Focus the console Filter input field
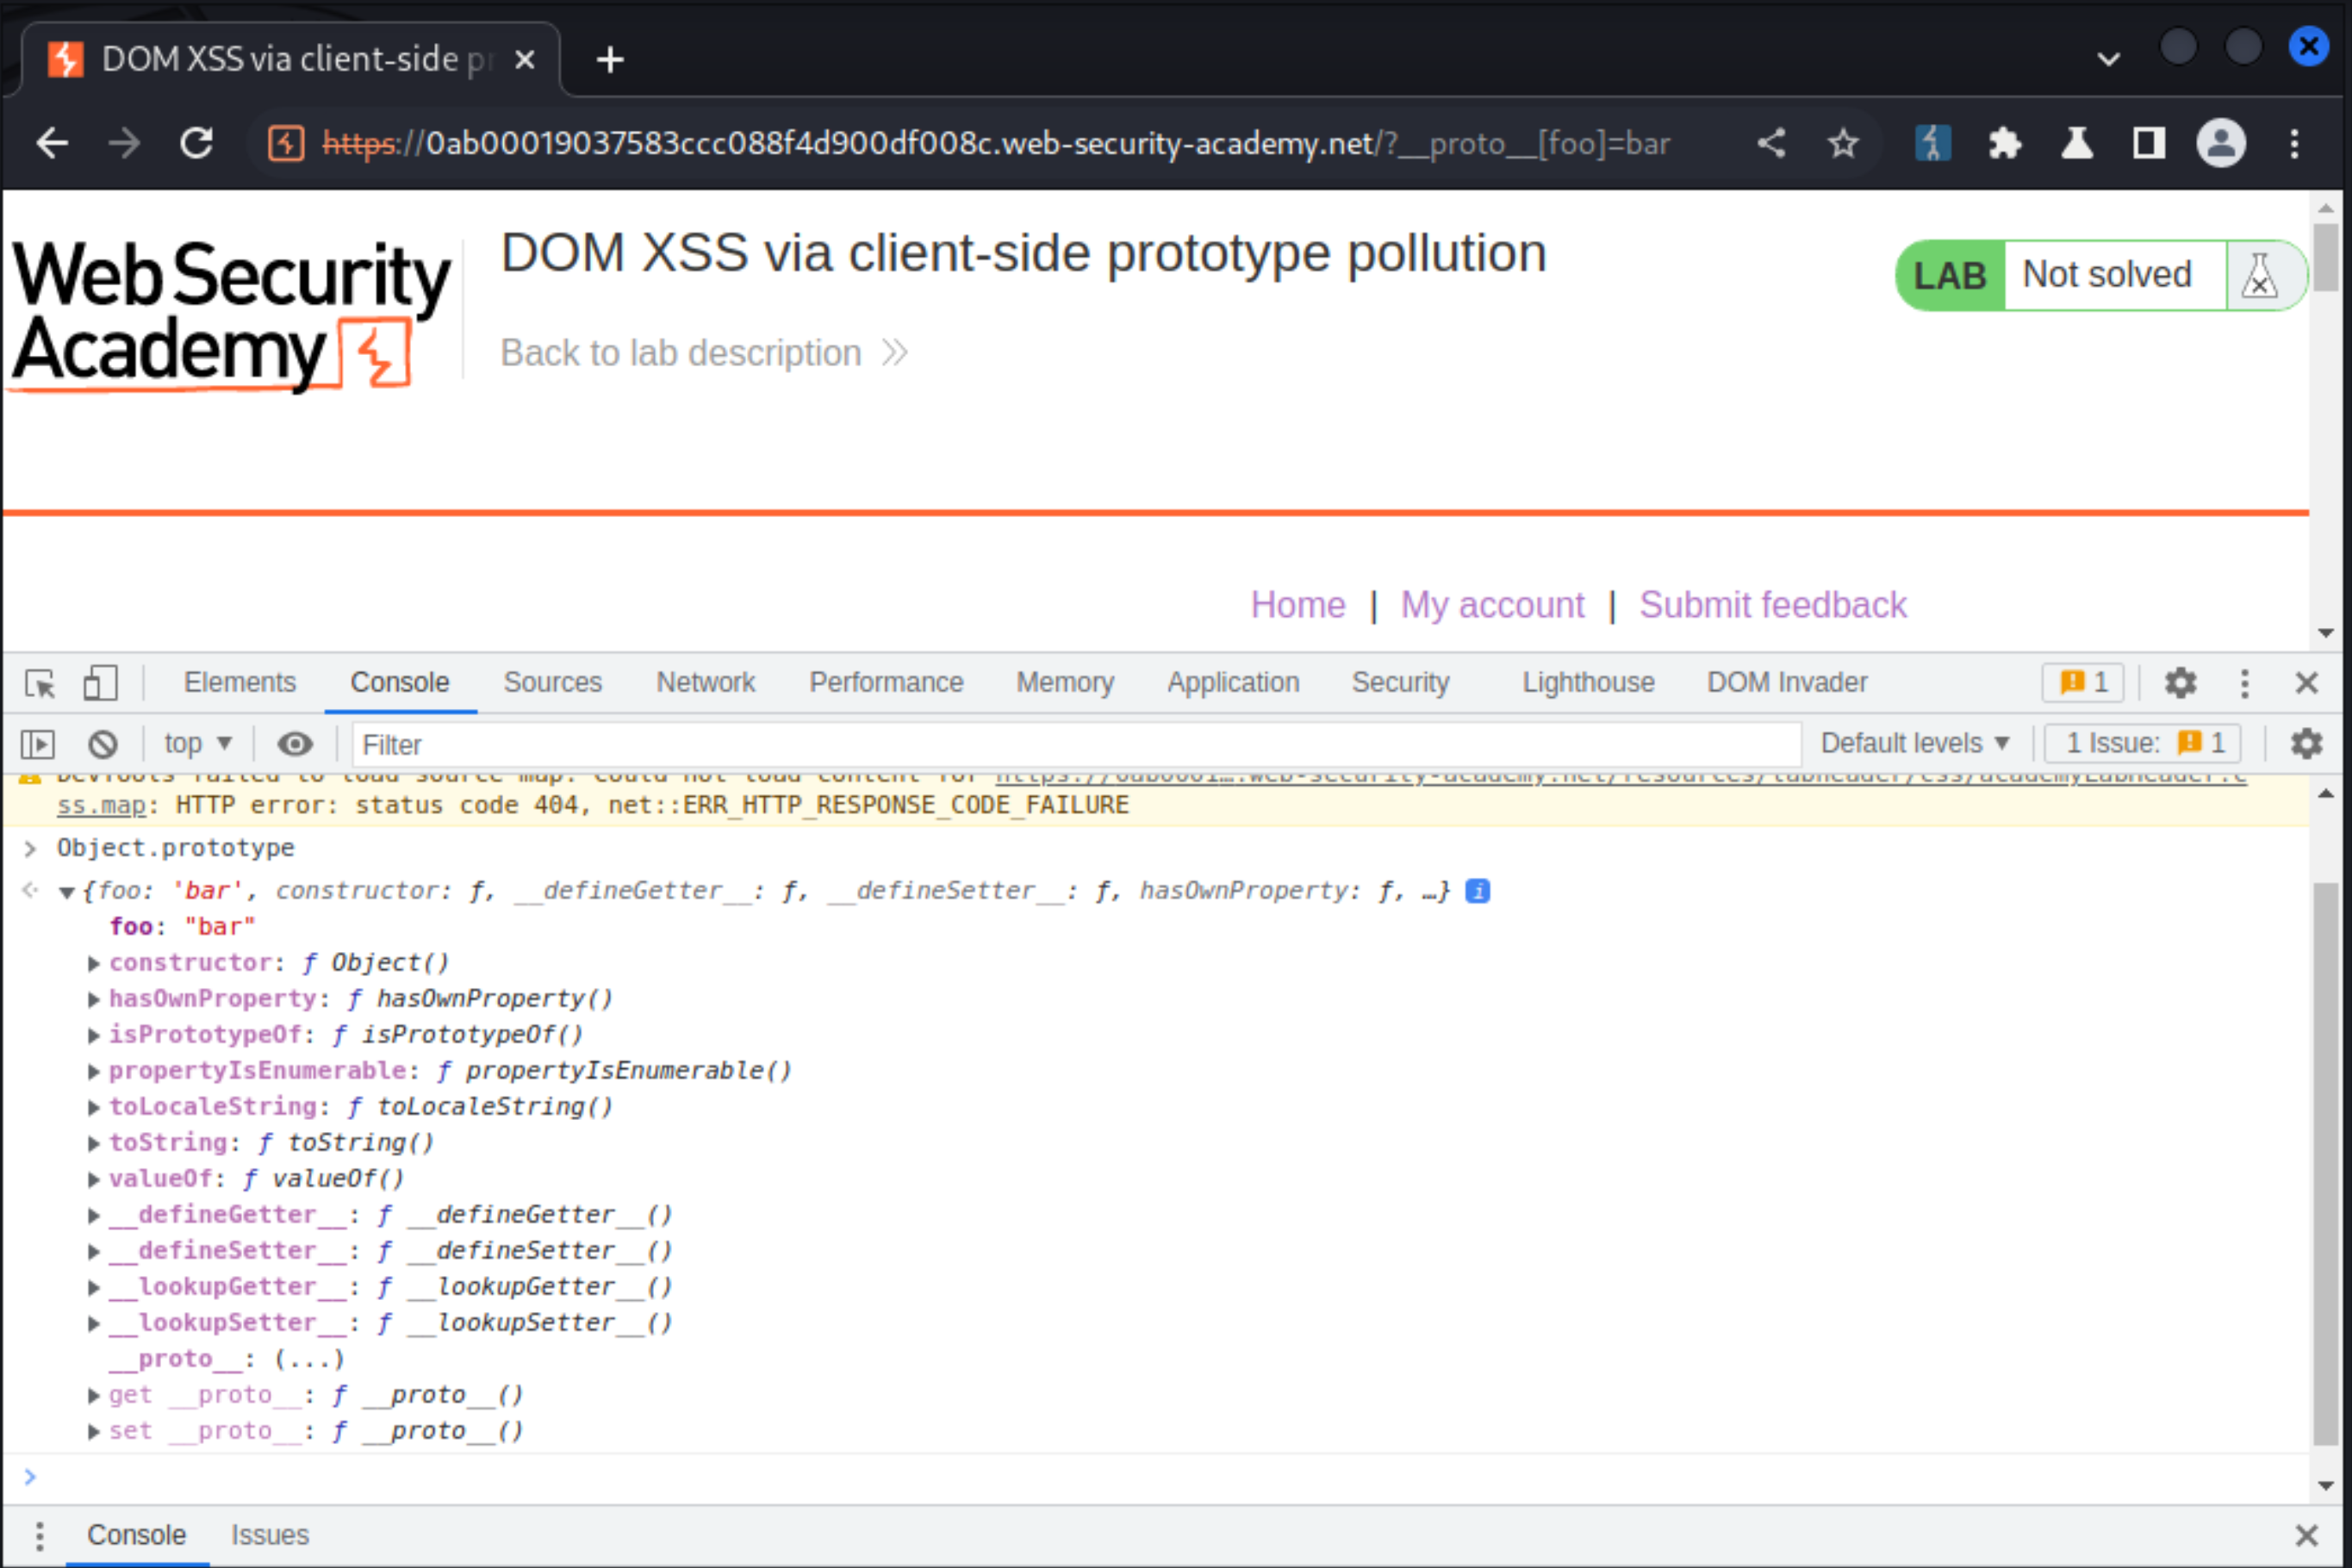 click(x=1076, y=744)
